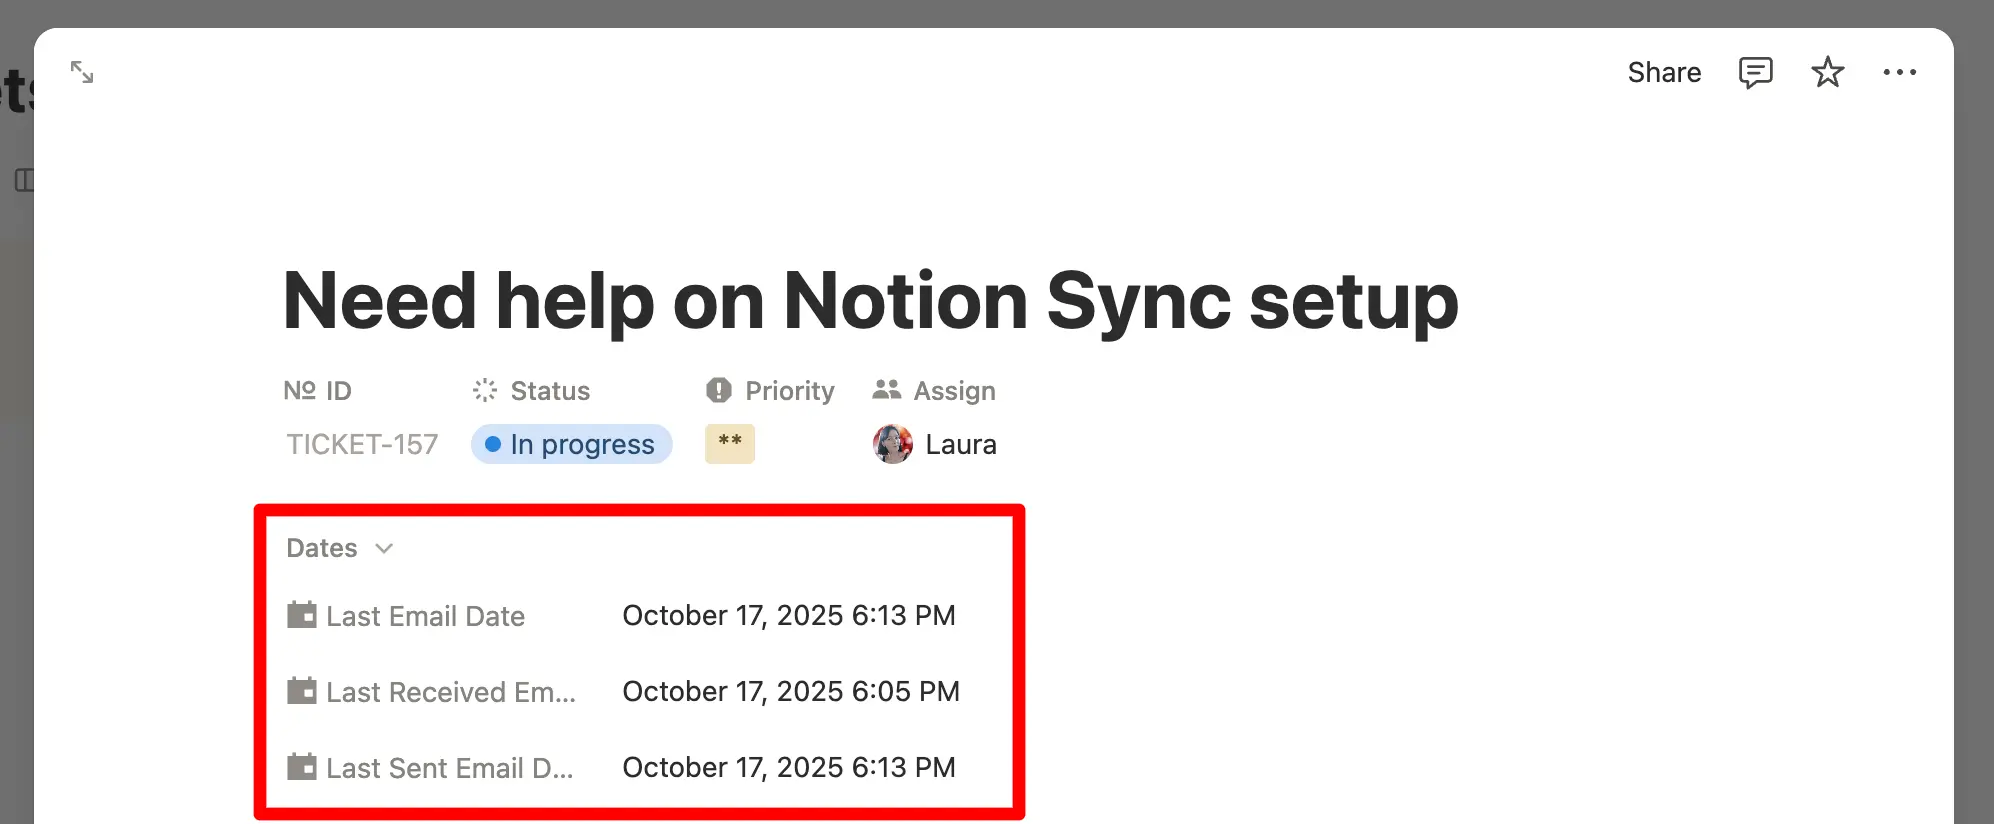The height and width of the screenshot is (824, 1994).
Task: Click the Last Email Date calendar icon
Action: [301, 615]
